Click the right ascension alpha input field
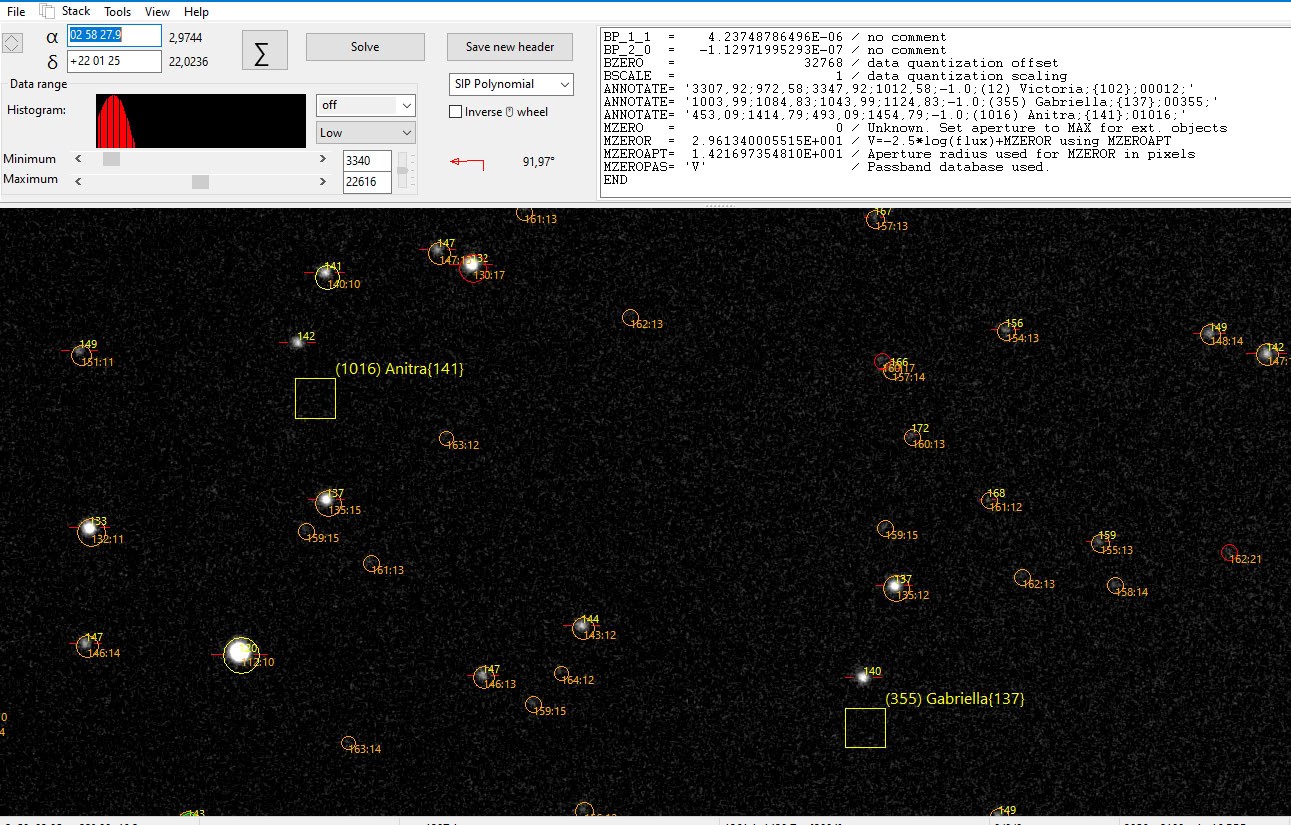Viewport: 1291px width, 825px height. pyautogui.click(x=114, y=35)
